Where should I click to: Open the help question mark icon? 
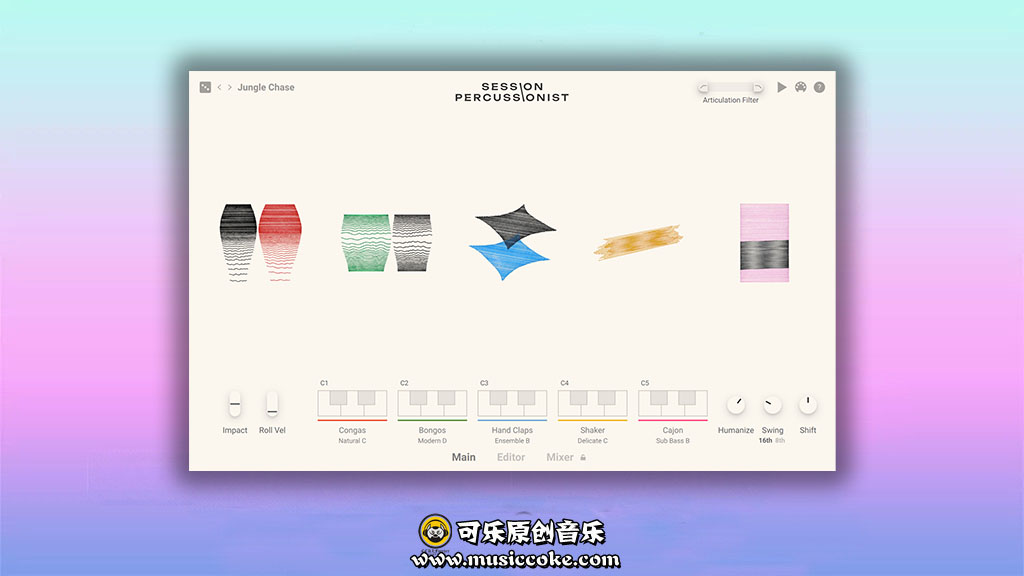click(820, 88)
